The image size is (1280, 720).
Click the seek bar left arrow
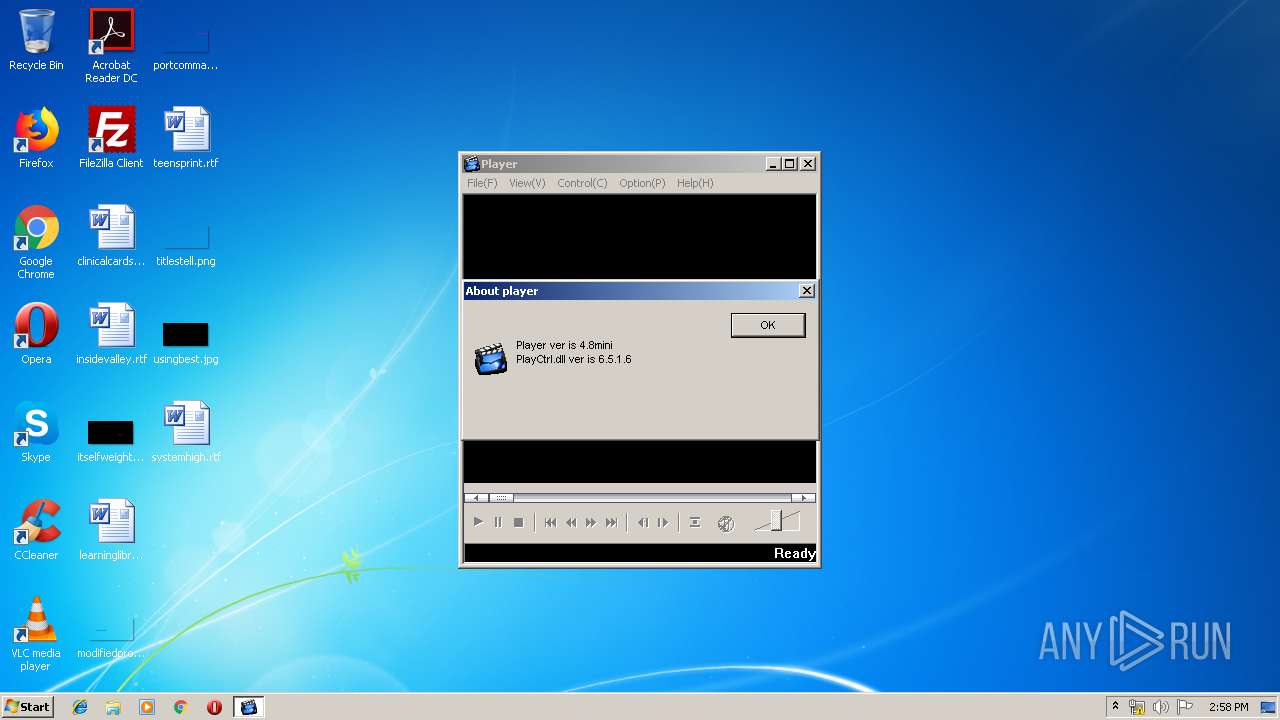[x=477, y=497]
